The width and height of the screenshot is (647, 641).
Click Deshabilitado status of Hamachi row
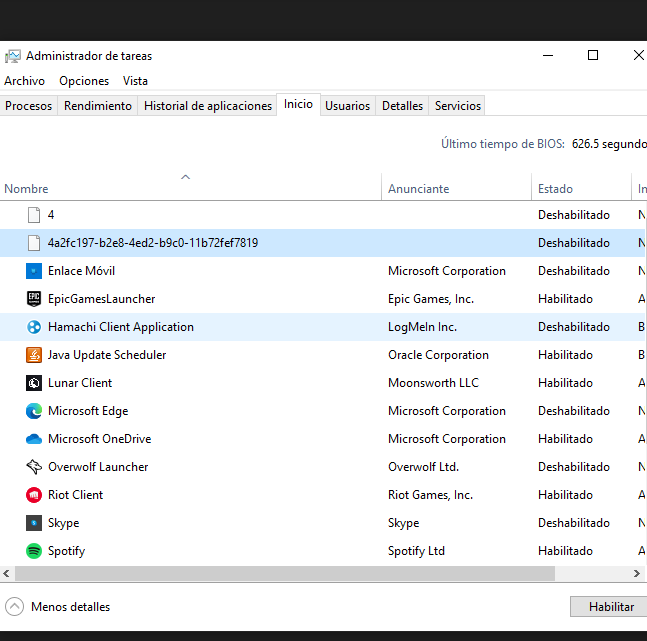(x=574, y=327)
